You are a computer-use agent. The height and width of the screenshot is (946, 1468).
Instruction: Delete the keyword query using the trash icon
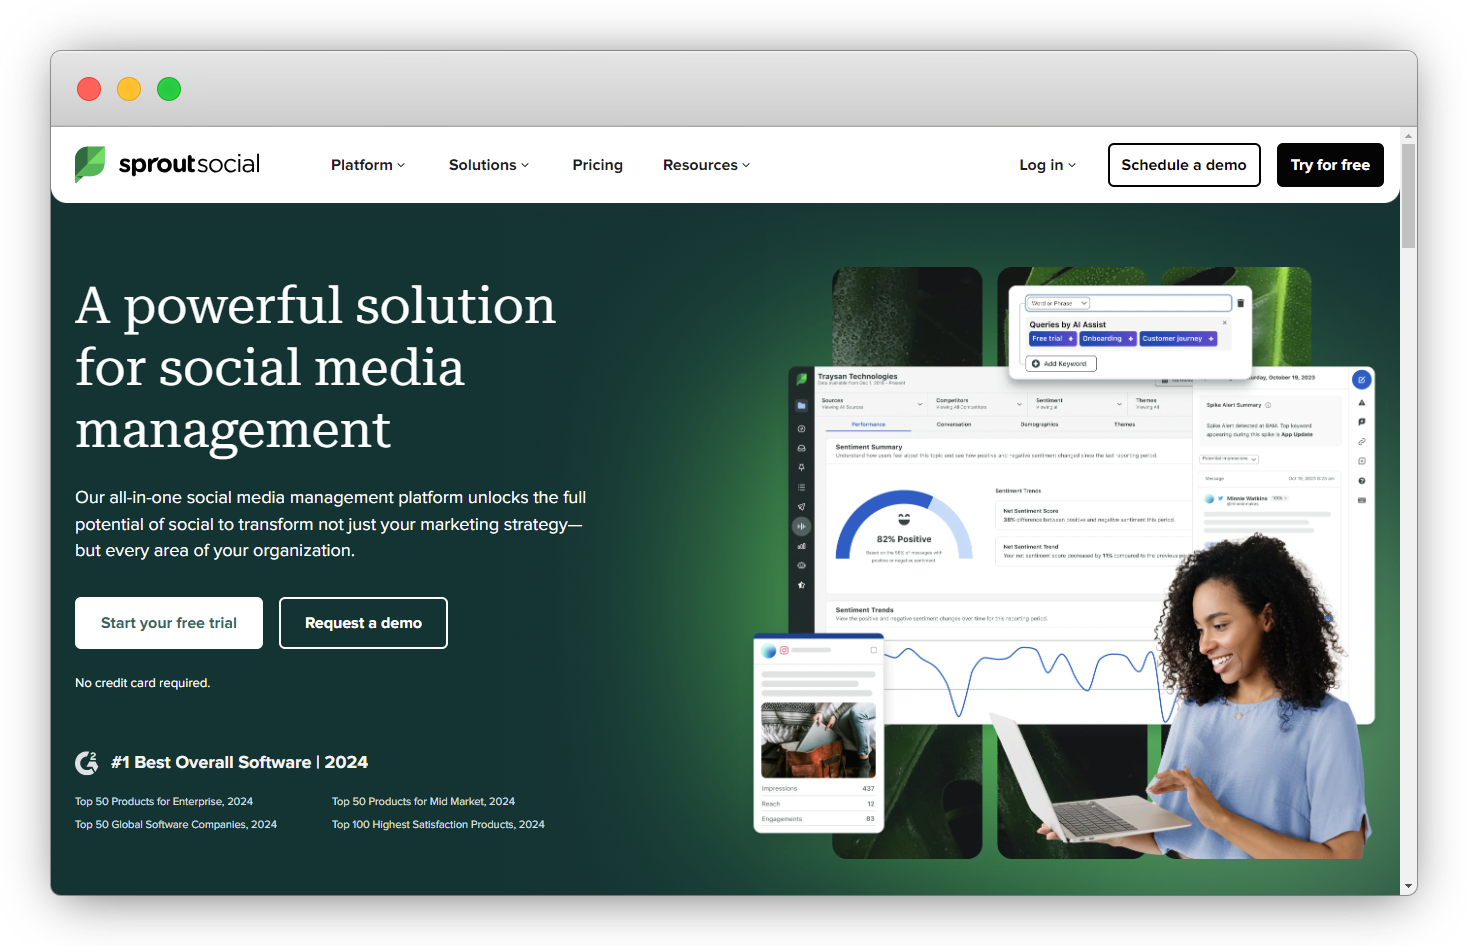1240,302
